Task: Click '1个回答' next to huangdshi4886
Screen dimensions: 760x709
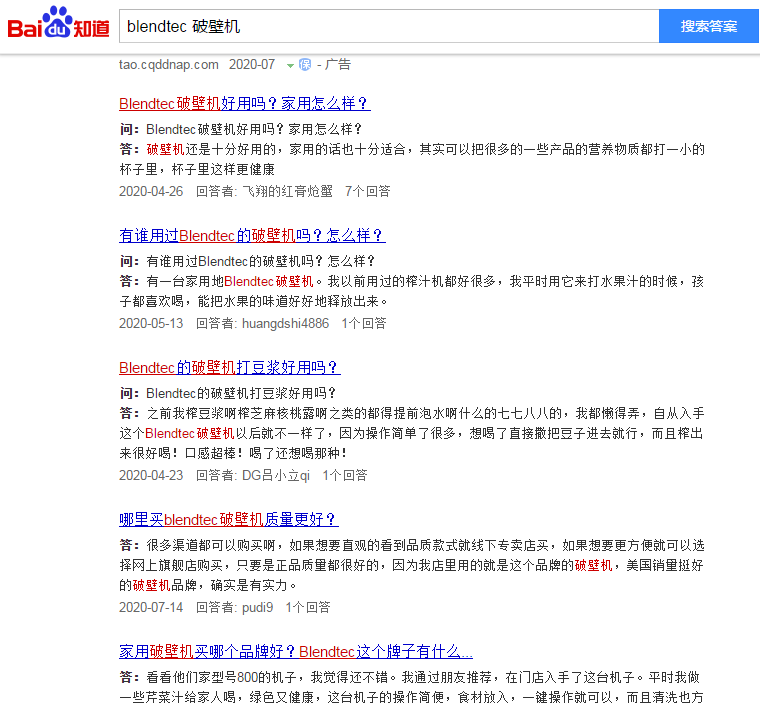Action: pos(364,323)
